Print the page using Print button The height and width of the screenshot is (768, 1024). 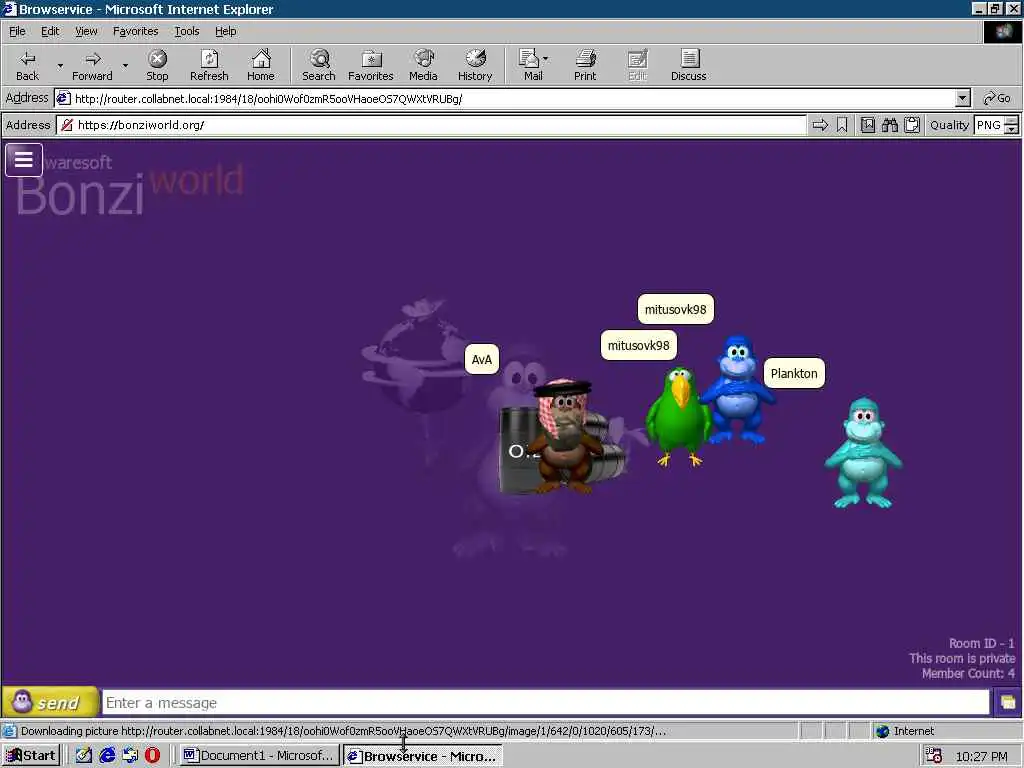[585, 65]
